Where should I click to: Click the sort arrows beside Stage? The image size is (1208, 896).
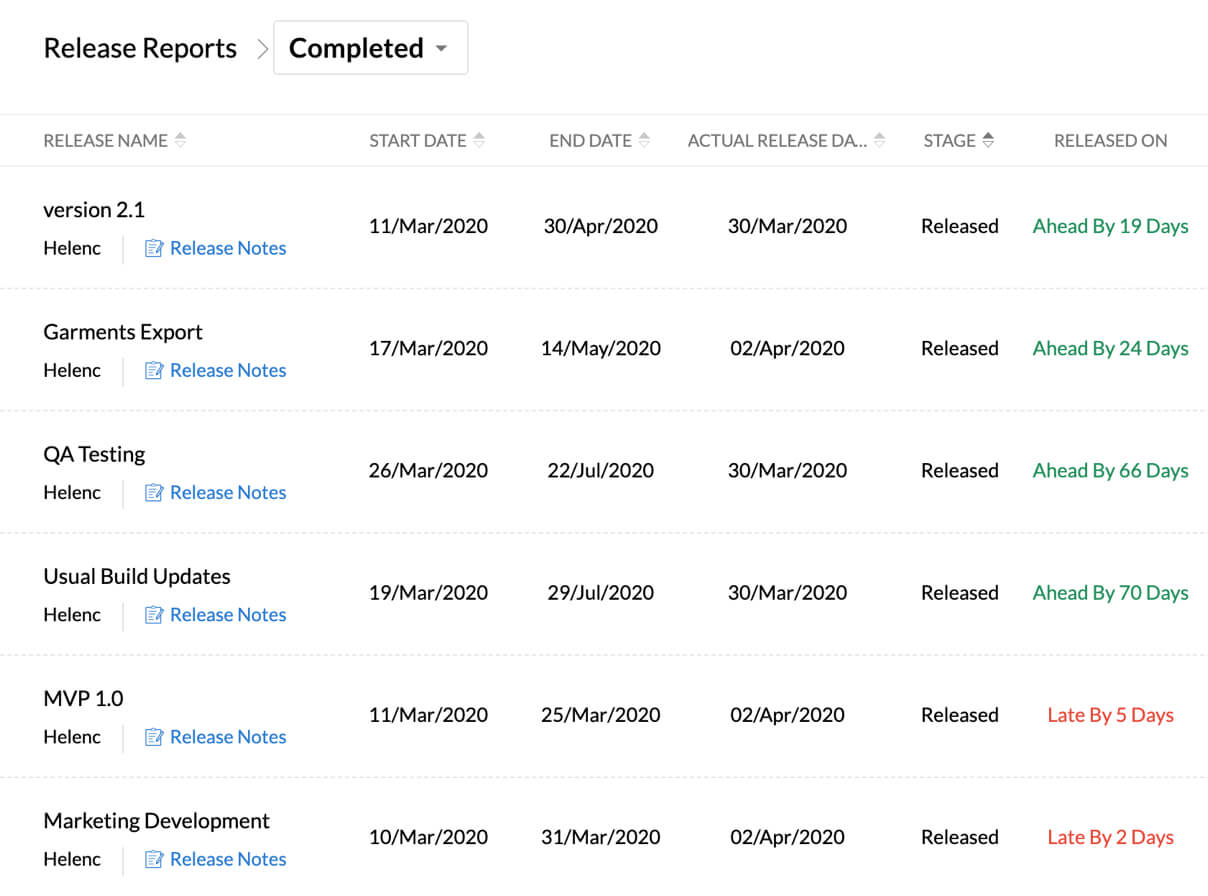pyautogui.click(x=988, y=141)
